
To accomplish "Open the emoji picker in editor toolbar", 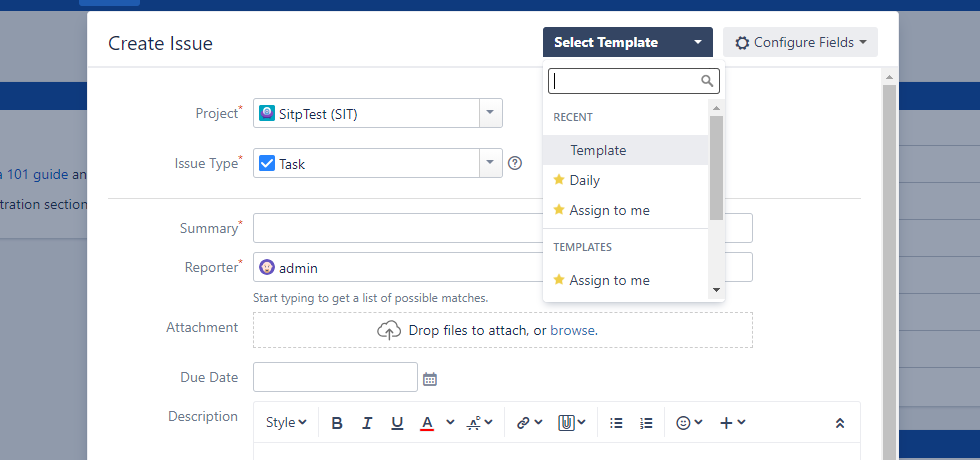I will [689, 423].
